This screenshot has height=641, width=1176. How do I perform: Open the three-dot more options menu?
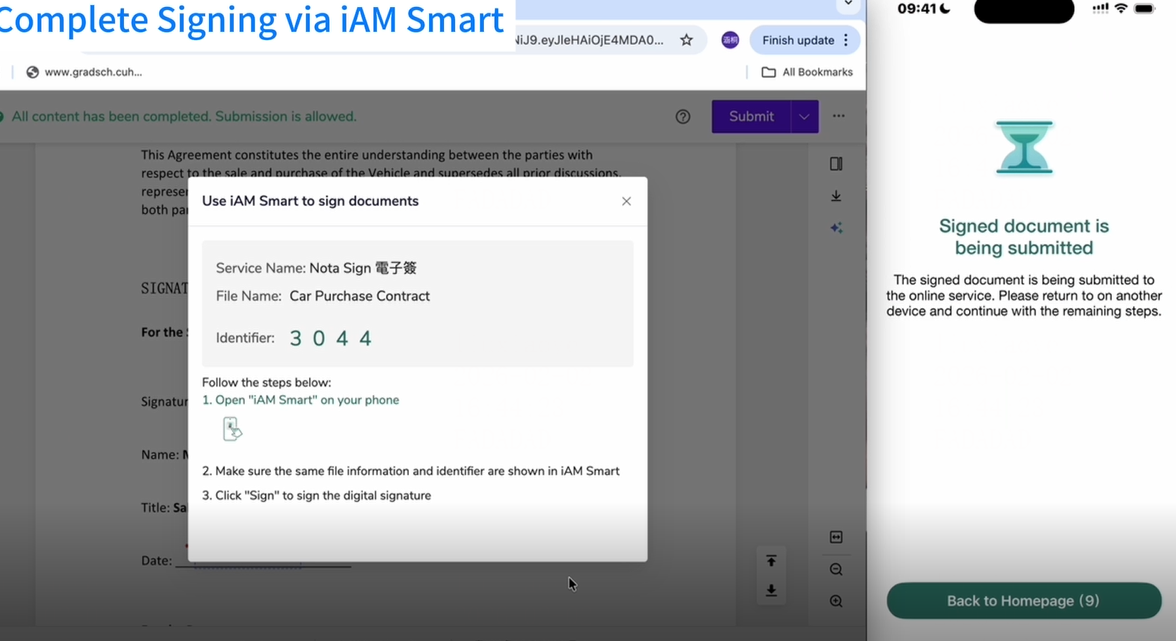(x=839, y=116)
